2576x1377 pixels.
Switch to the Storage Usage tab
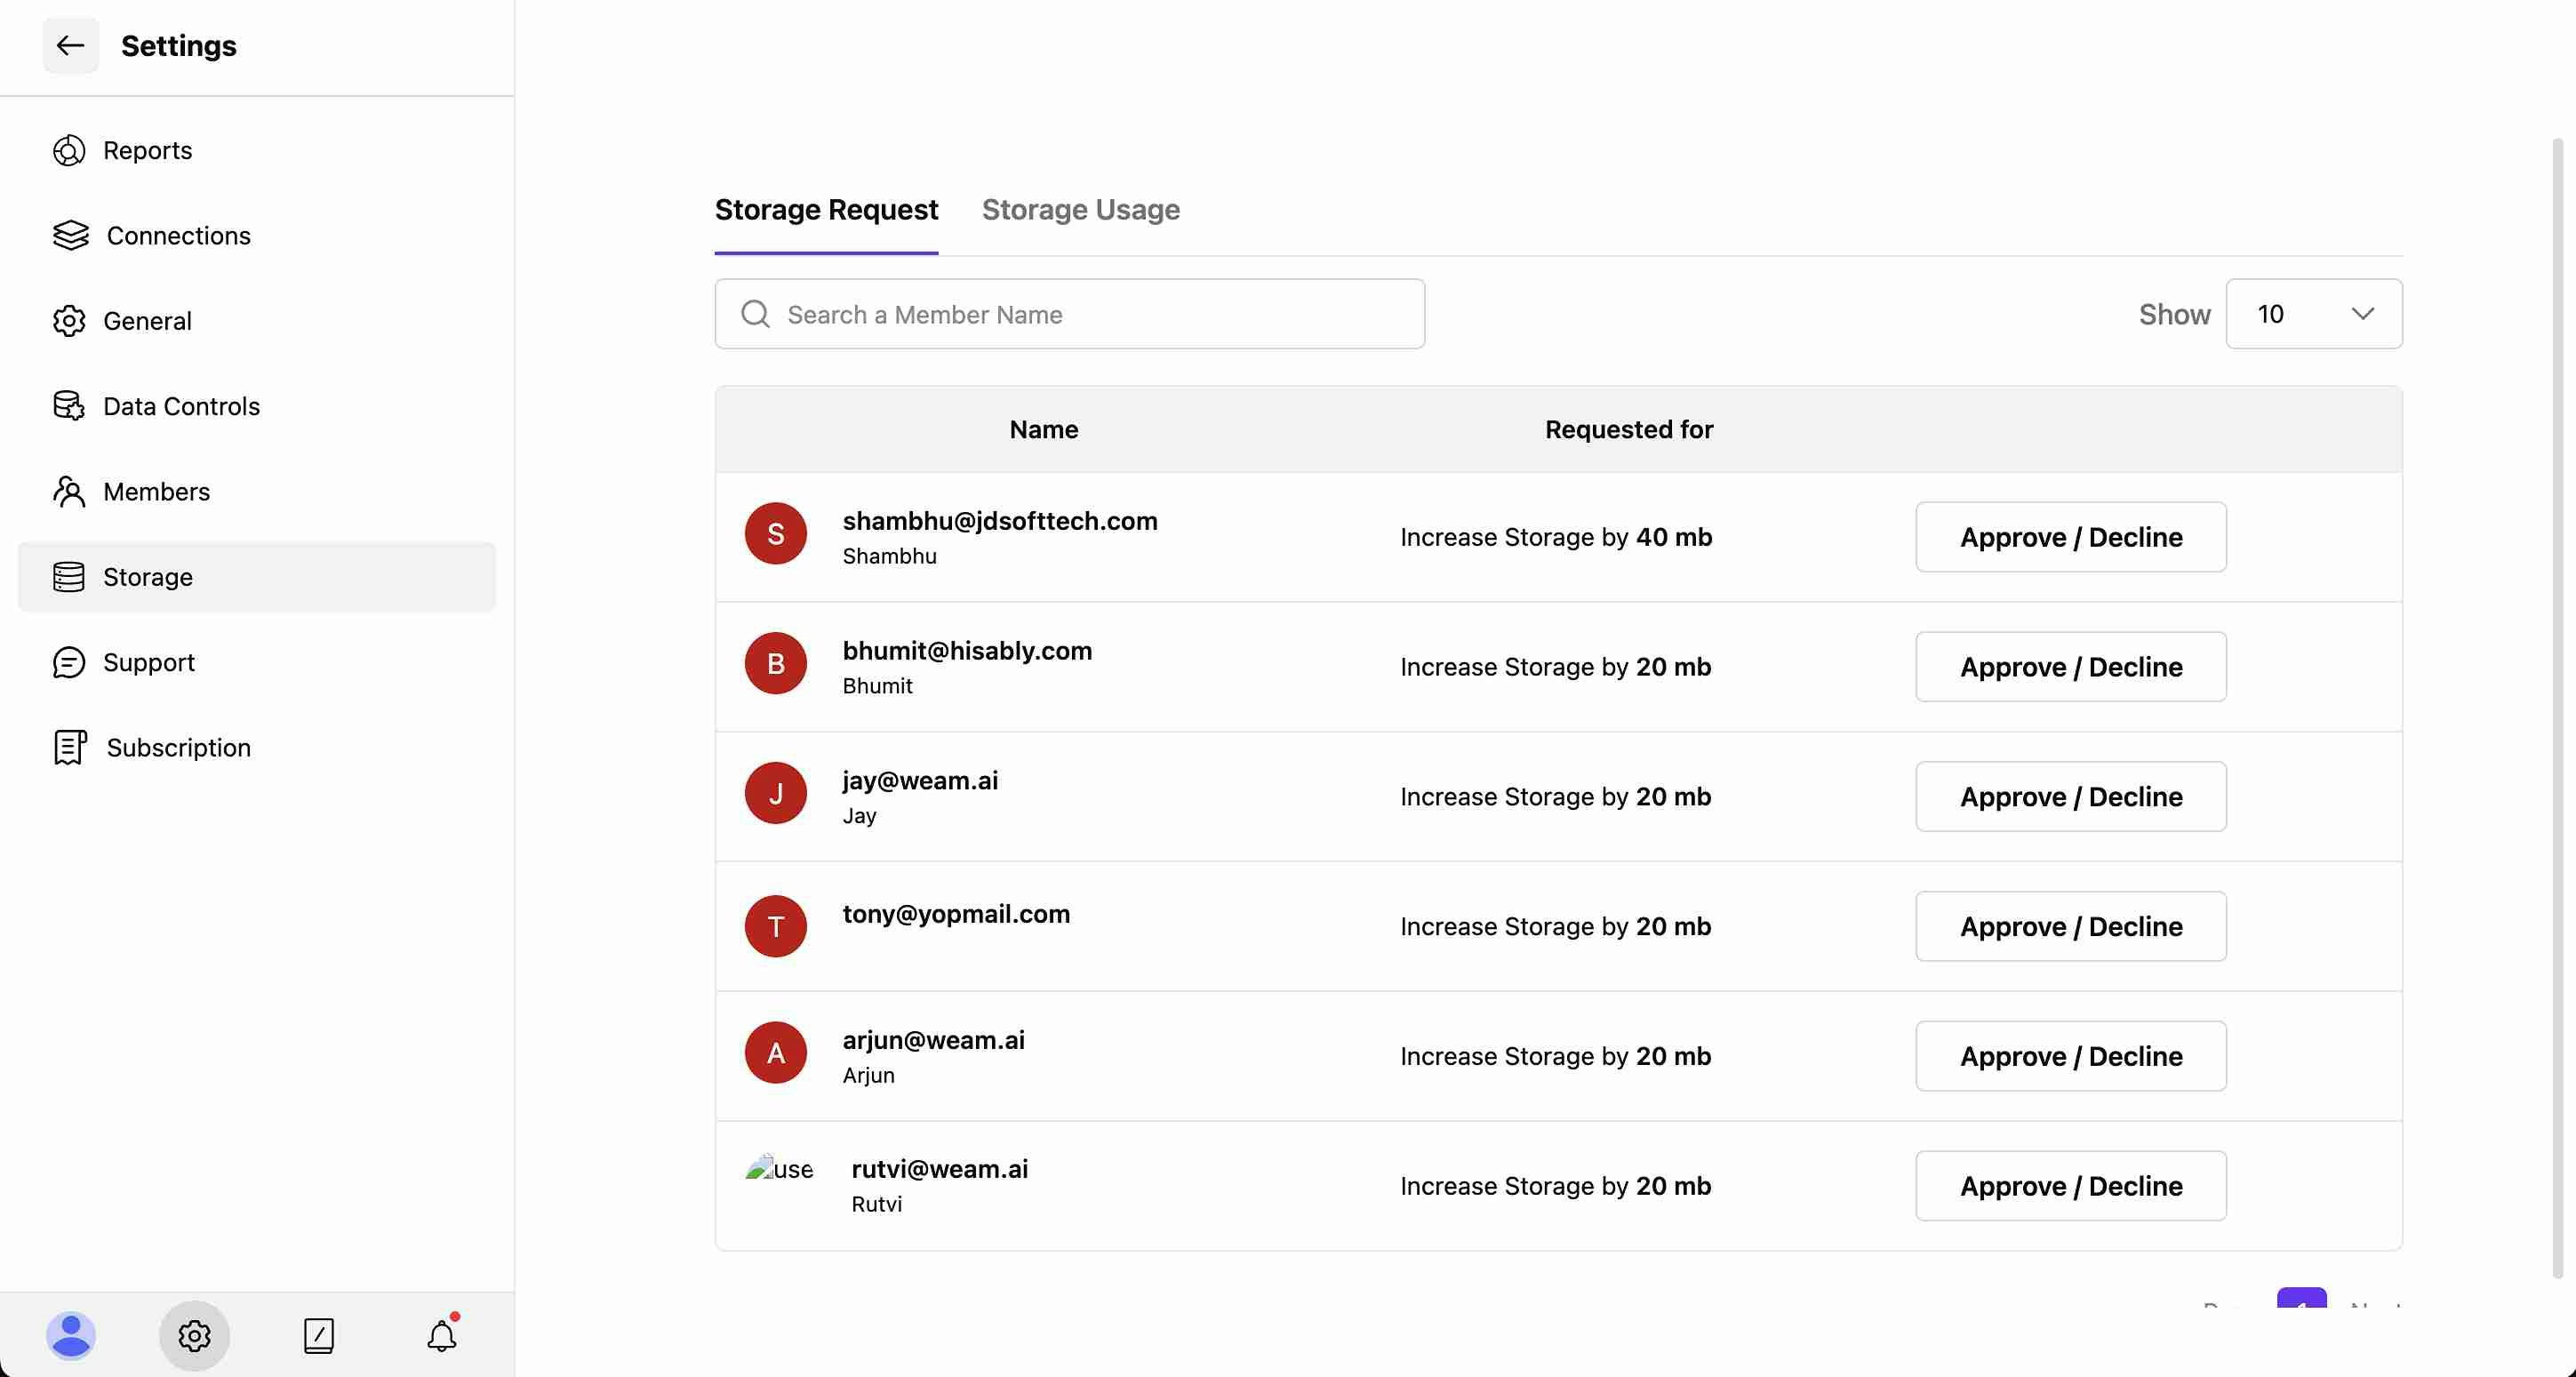(x=1080, y=210)
